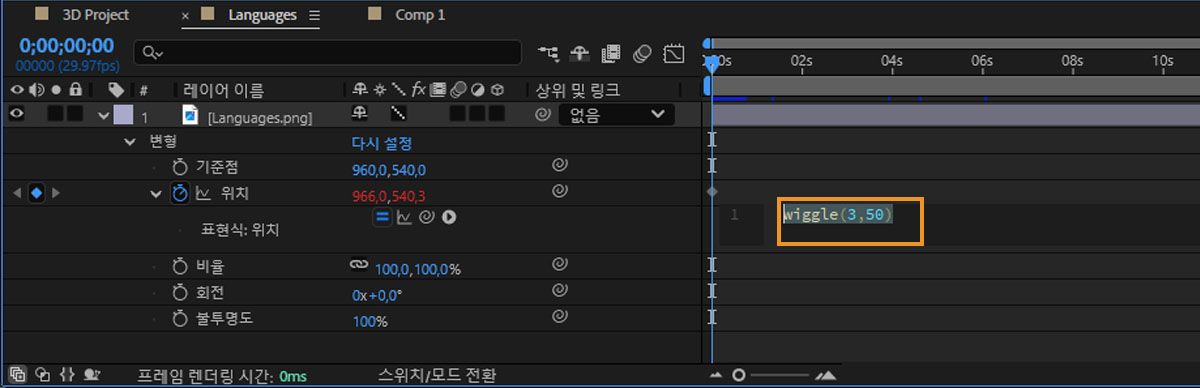Zoom in timeline with large mountains icon

825,375
